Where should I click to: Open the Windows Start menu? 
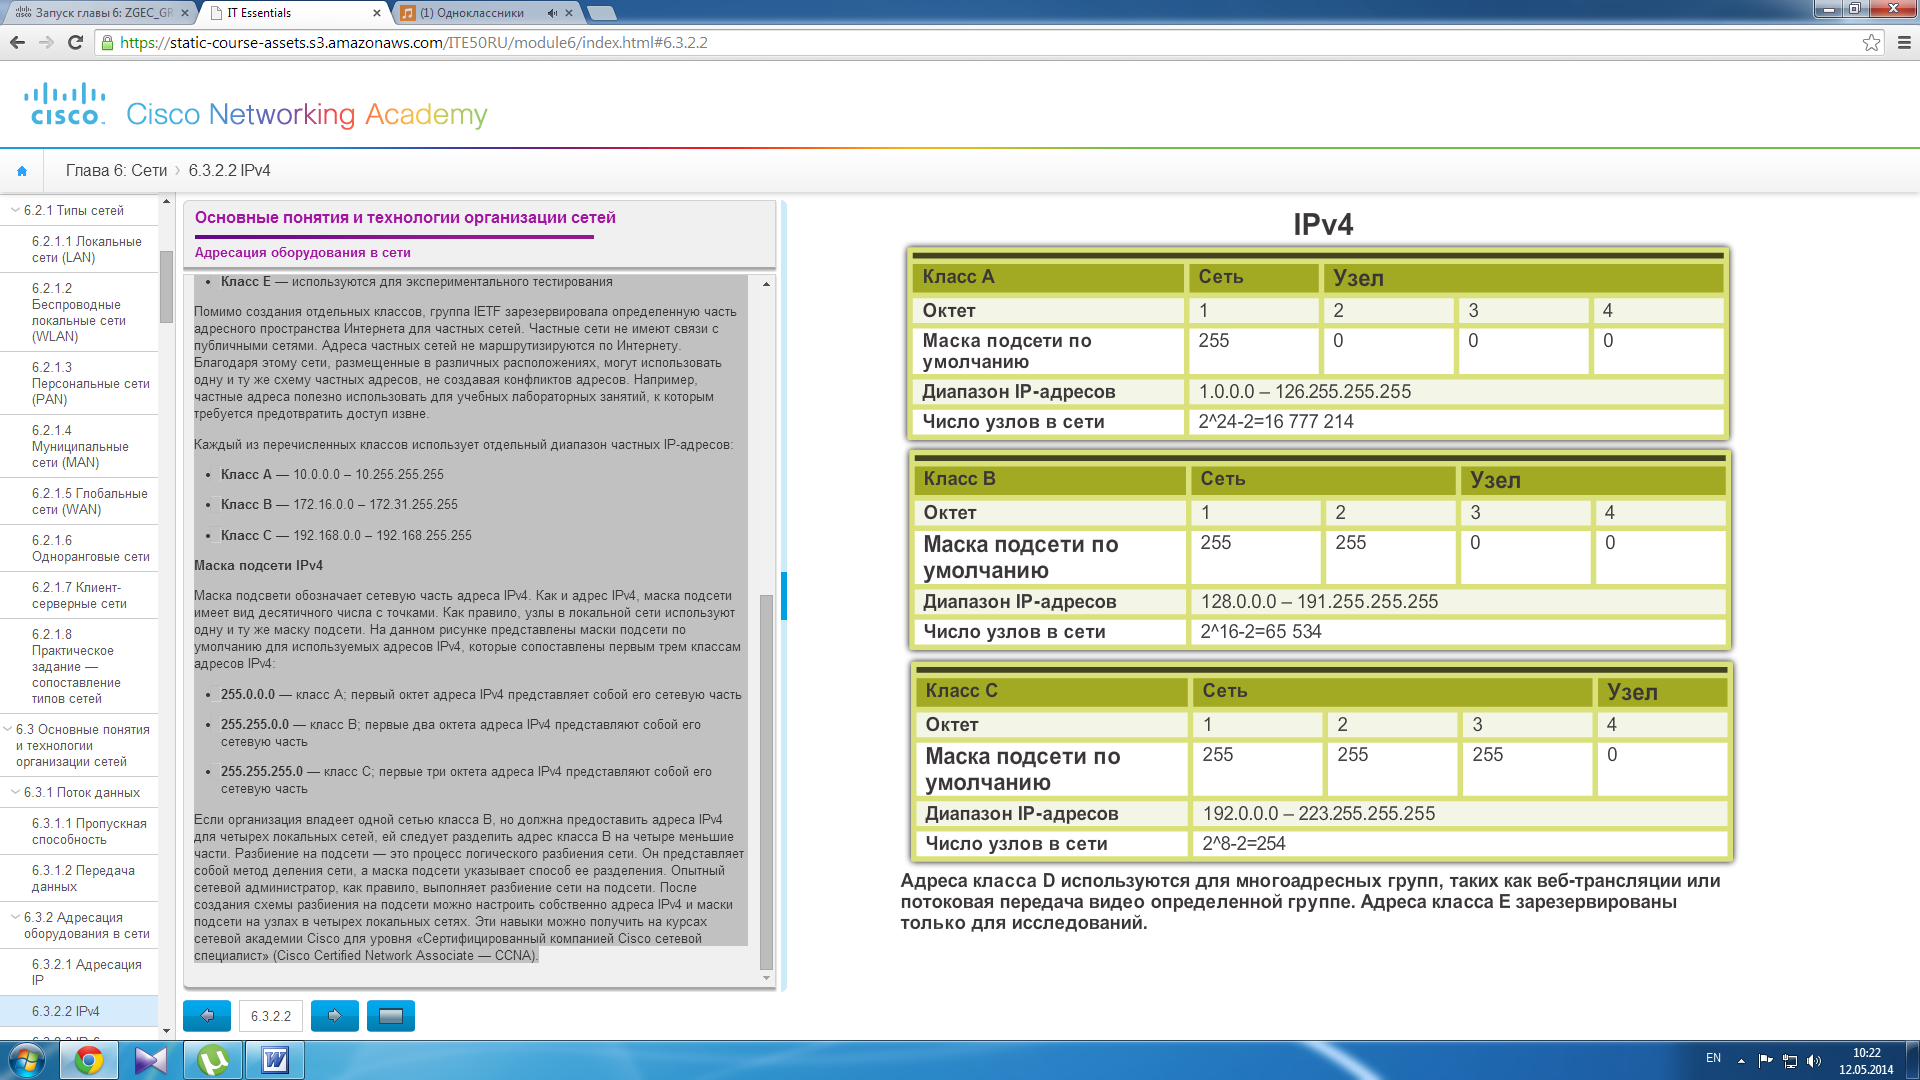pos(27,1060)
